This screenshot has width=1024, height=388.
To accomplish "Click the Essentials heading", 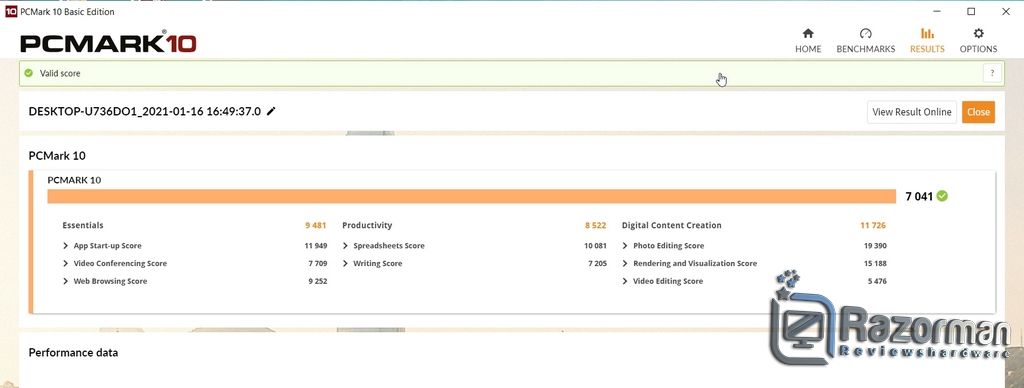I will (83, 225).
